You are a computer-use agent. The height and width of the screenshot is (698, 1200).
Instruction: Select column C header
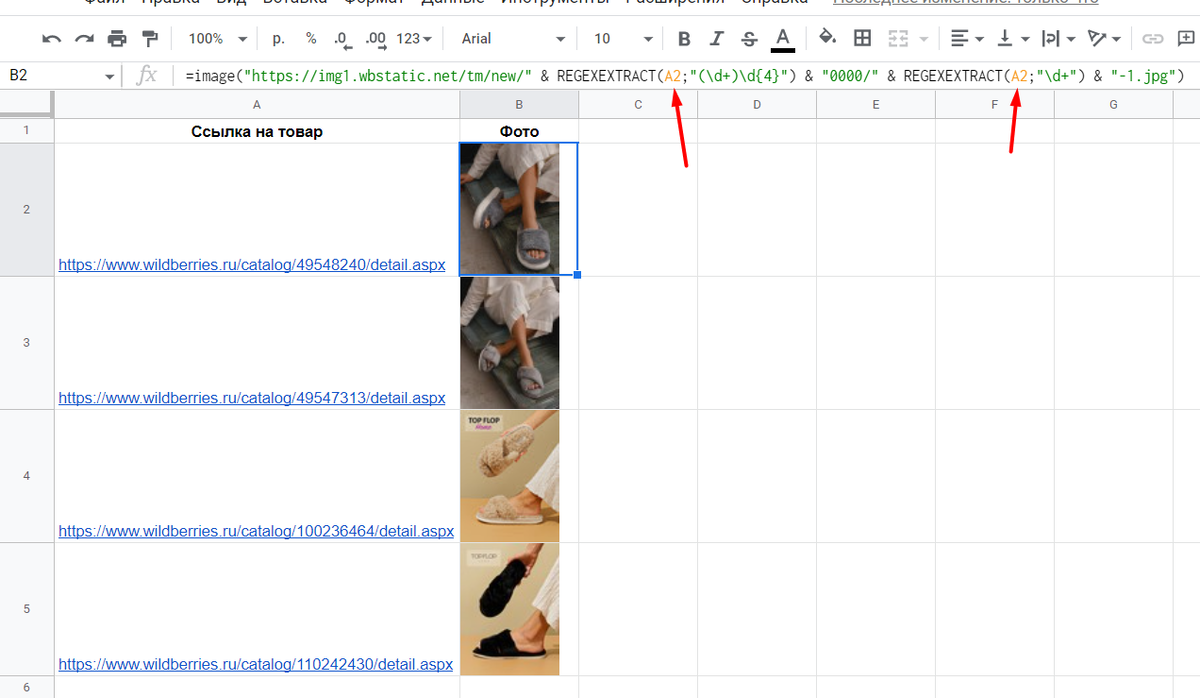click(x=638, y=105)
